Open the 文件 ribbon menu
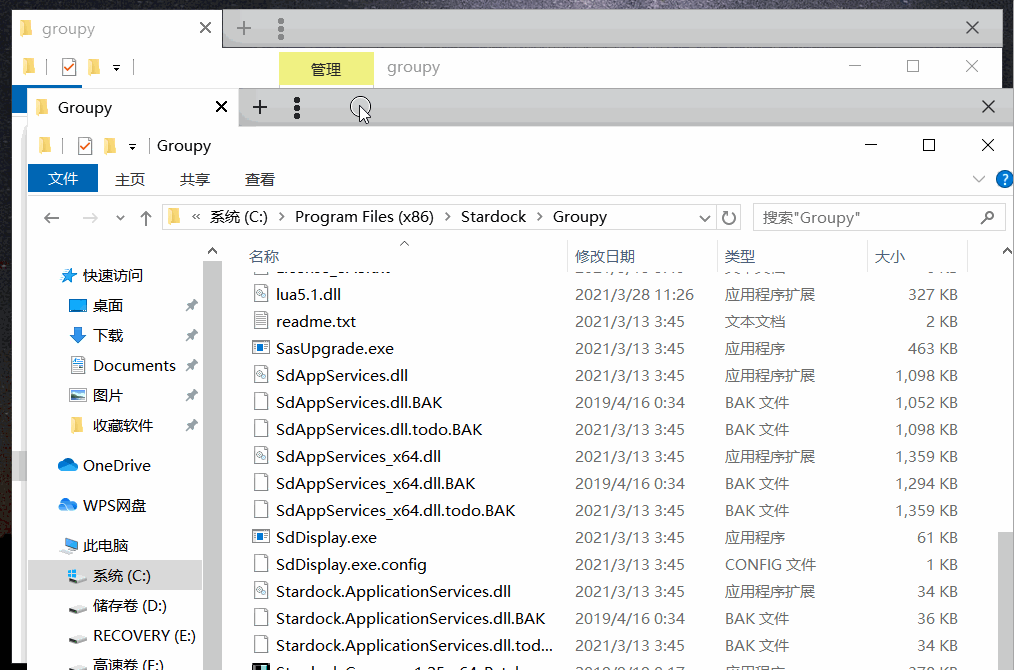The width and height of the screenshot is (1014, 670). pyautogui.click(x=63, y=178)
